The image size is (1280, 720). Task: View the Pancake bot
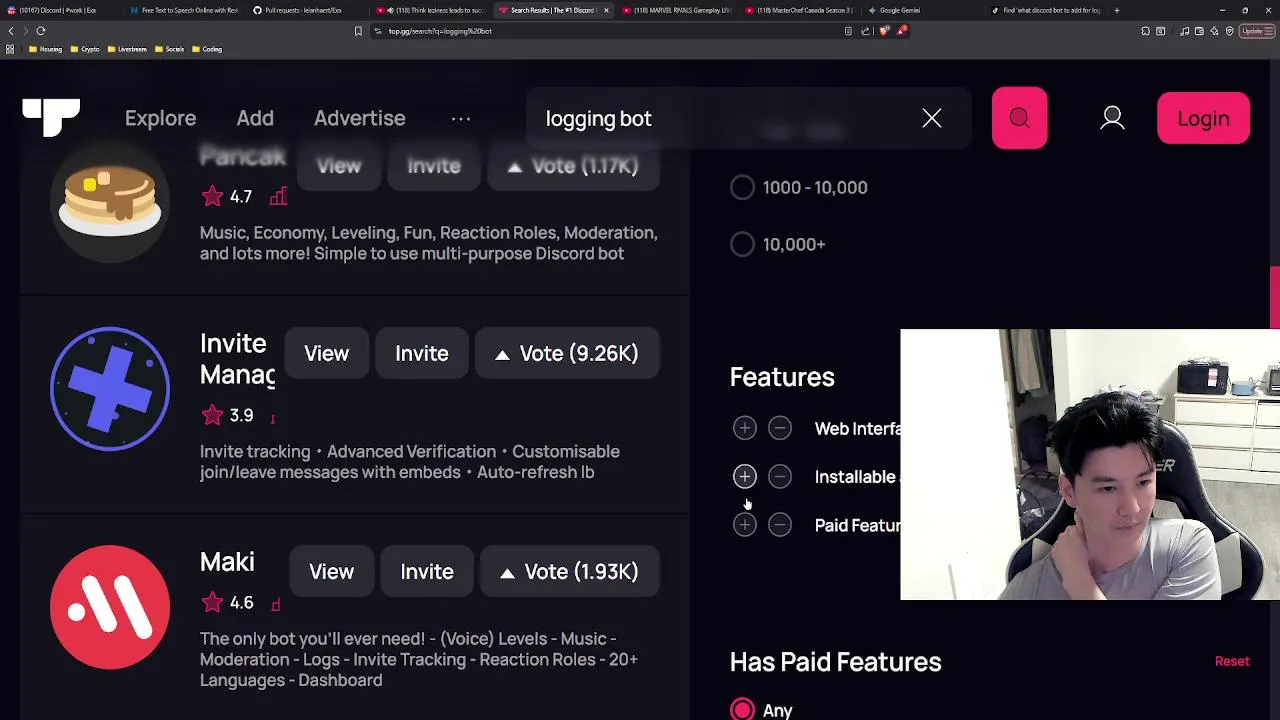(339, 166)
